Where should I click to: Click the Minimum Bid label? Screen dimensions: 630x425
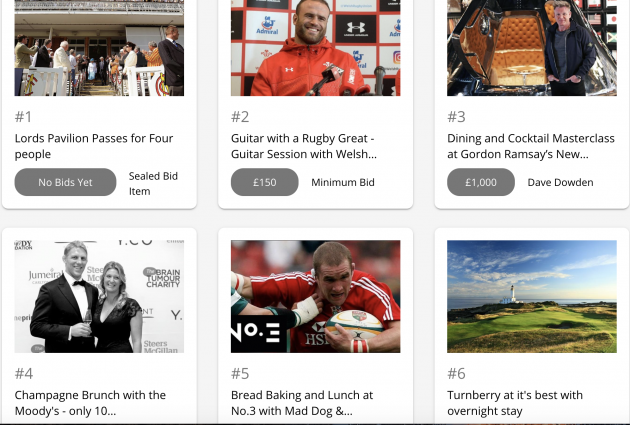click(x=343, y=182)
